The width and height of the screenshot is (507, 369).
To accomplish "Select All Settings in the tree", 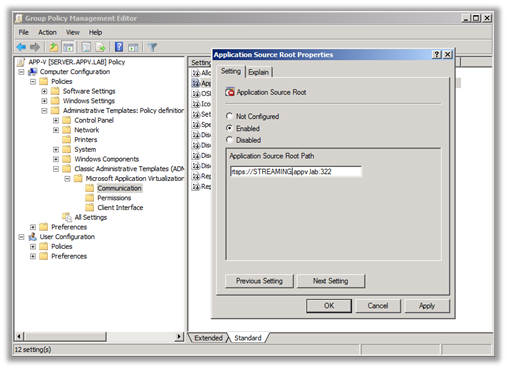I will coord(91,217).
